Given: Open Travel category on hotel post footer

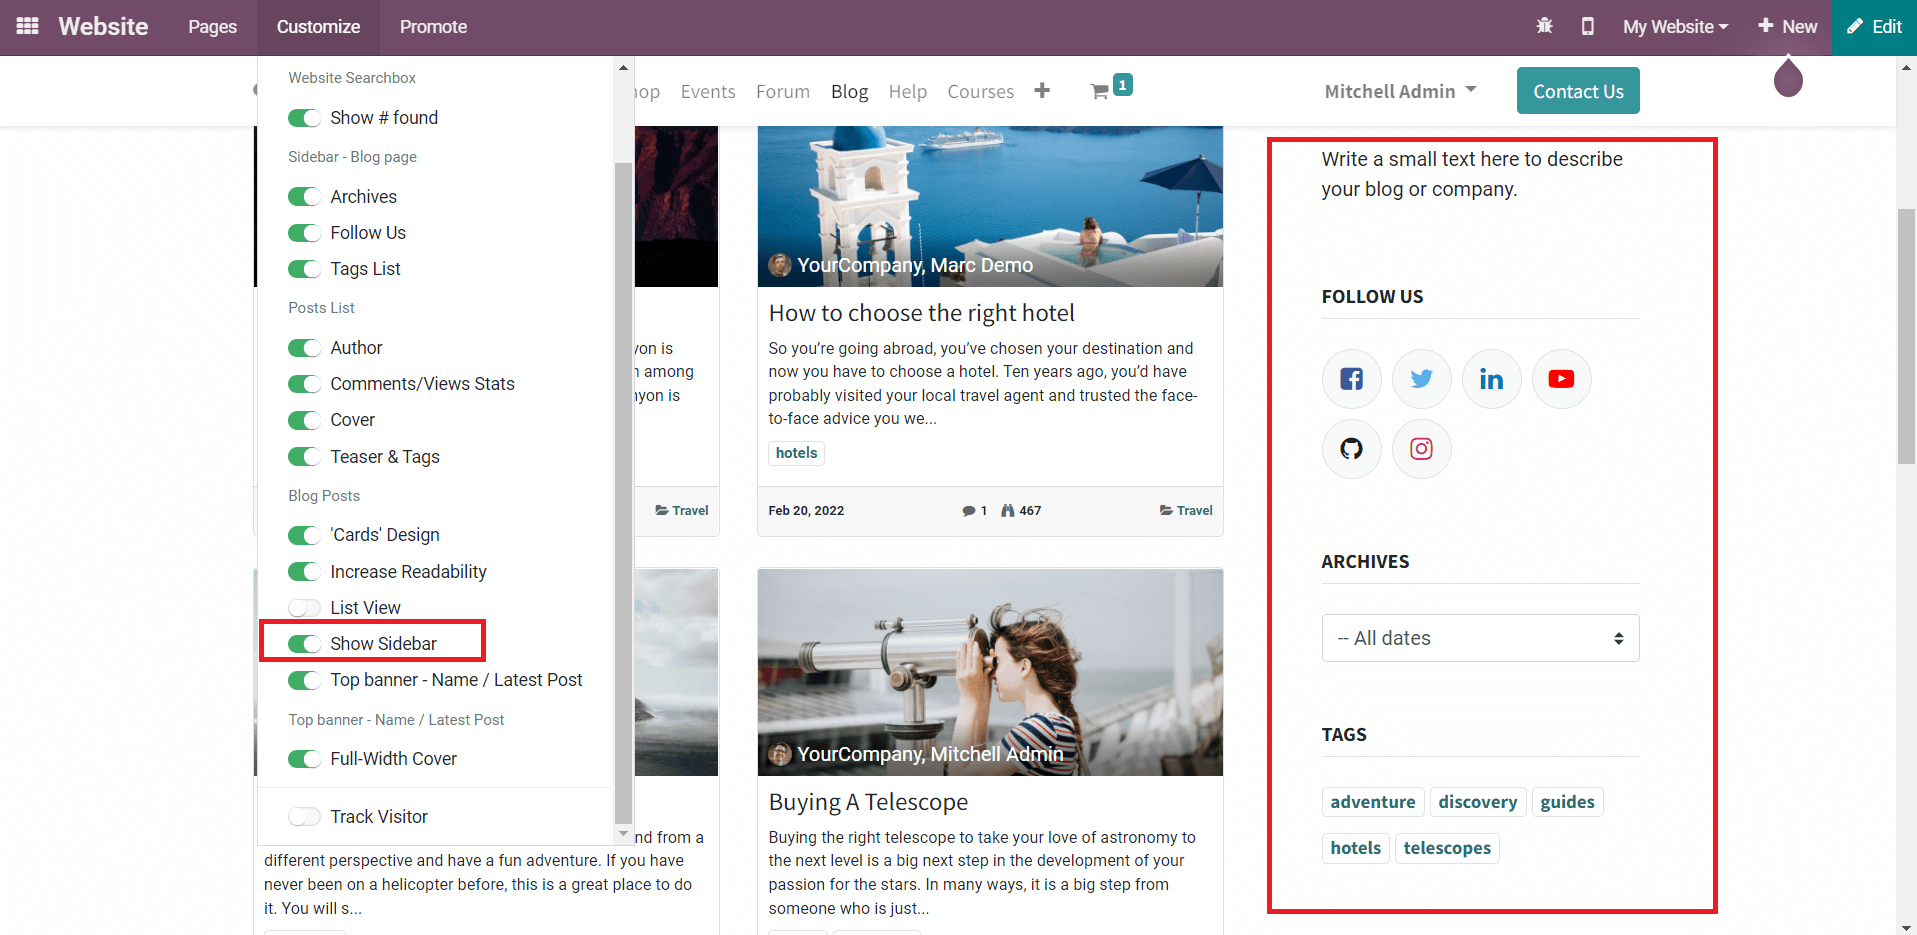Looking at the screenshot, I should click(x=1186, y=511).
